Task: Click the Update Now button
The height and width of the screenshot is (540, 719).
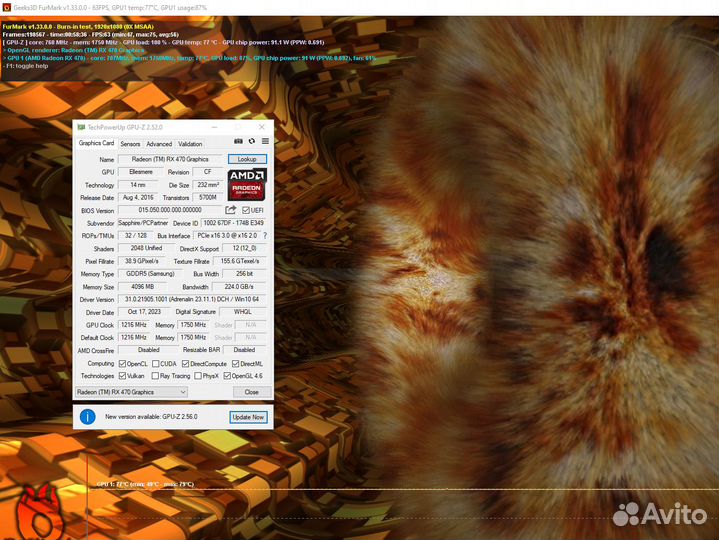Action: coord(247,417)
